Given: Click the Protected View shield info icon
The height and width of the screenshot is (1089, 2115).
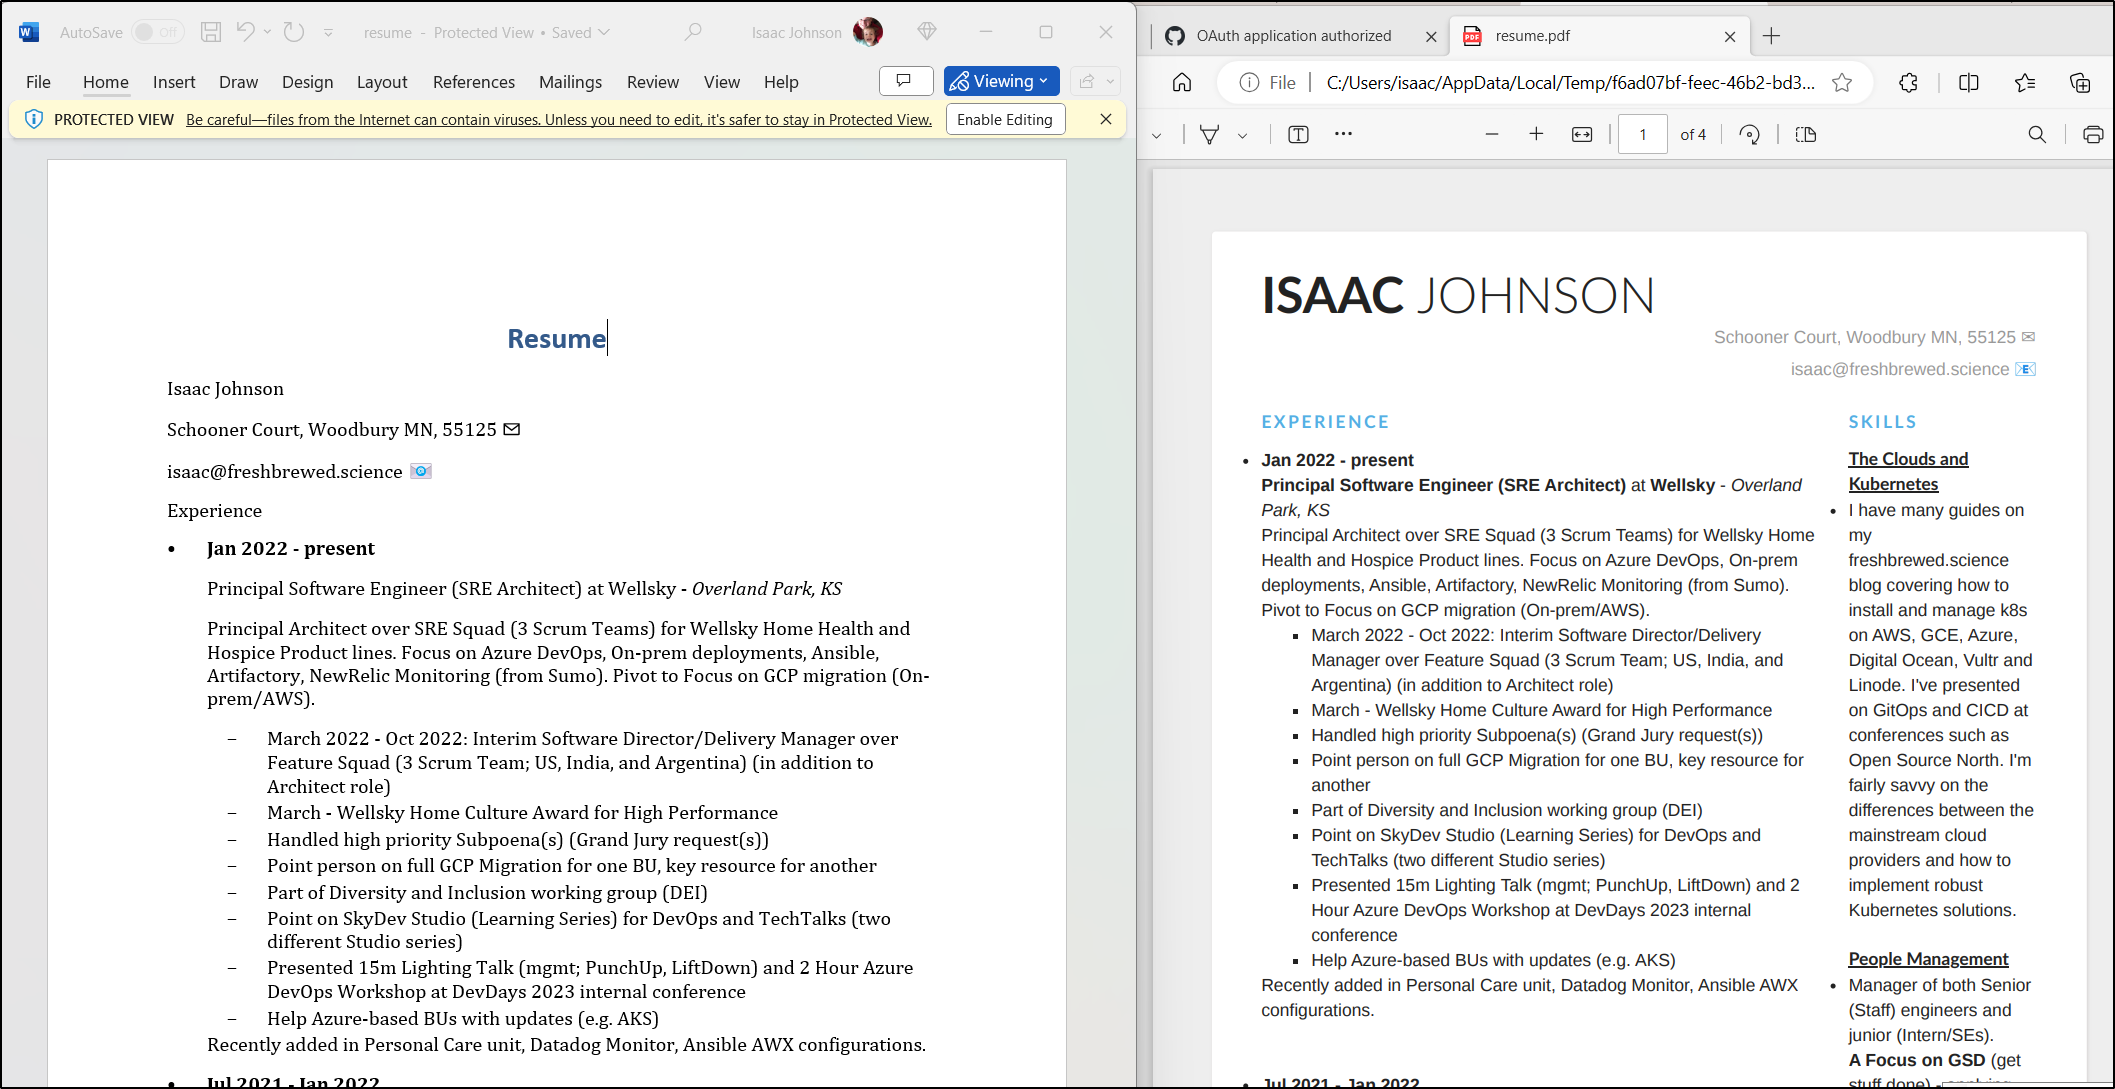Looking at the screenshot, I should [33, 119].
